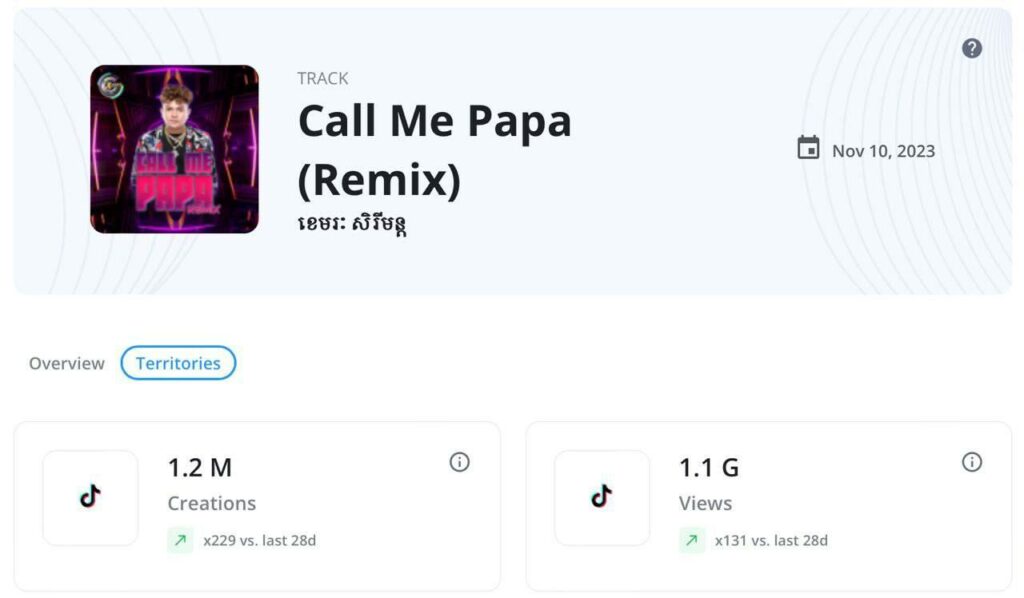Click the calendar icon beside the date
Viewport: 1024px width, 598px height.
click(808, 148)
